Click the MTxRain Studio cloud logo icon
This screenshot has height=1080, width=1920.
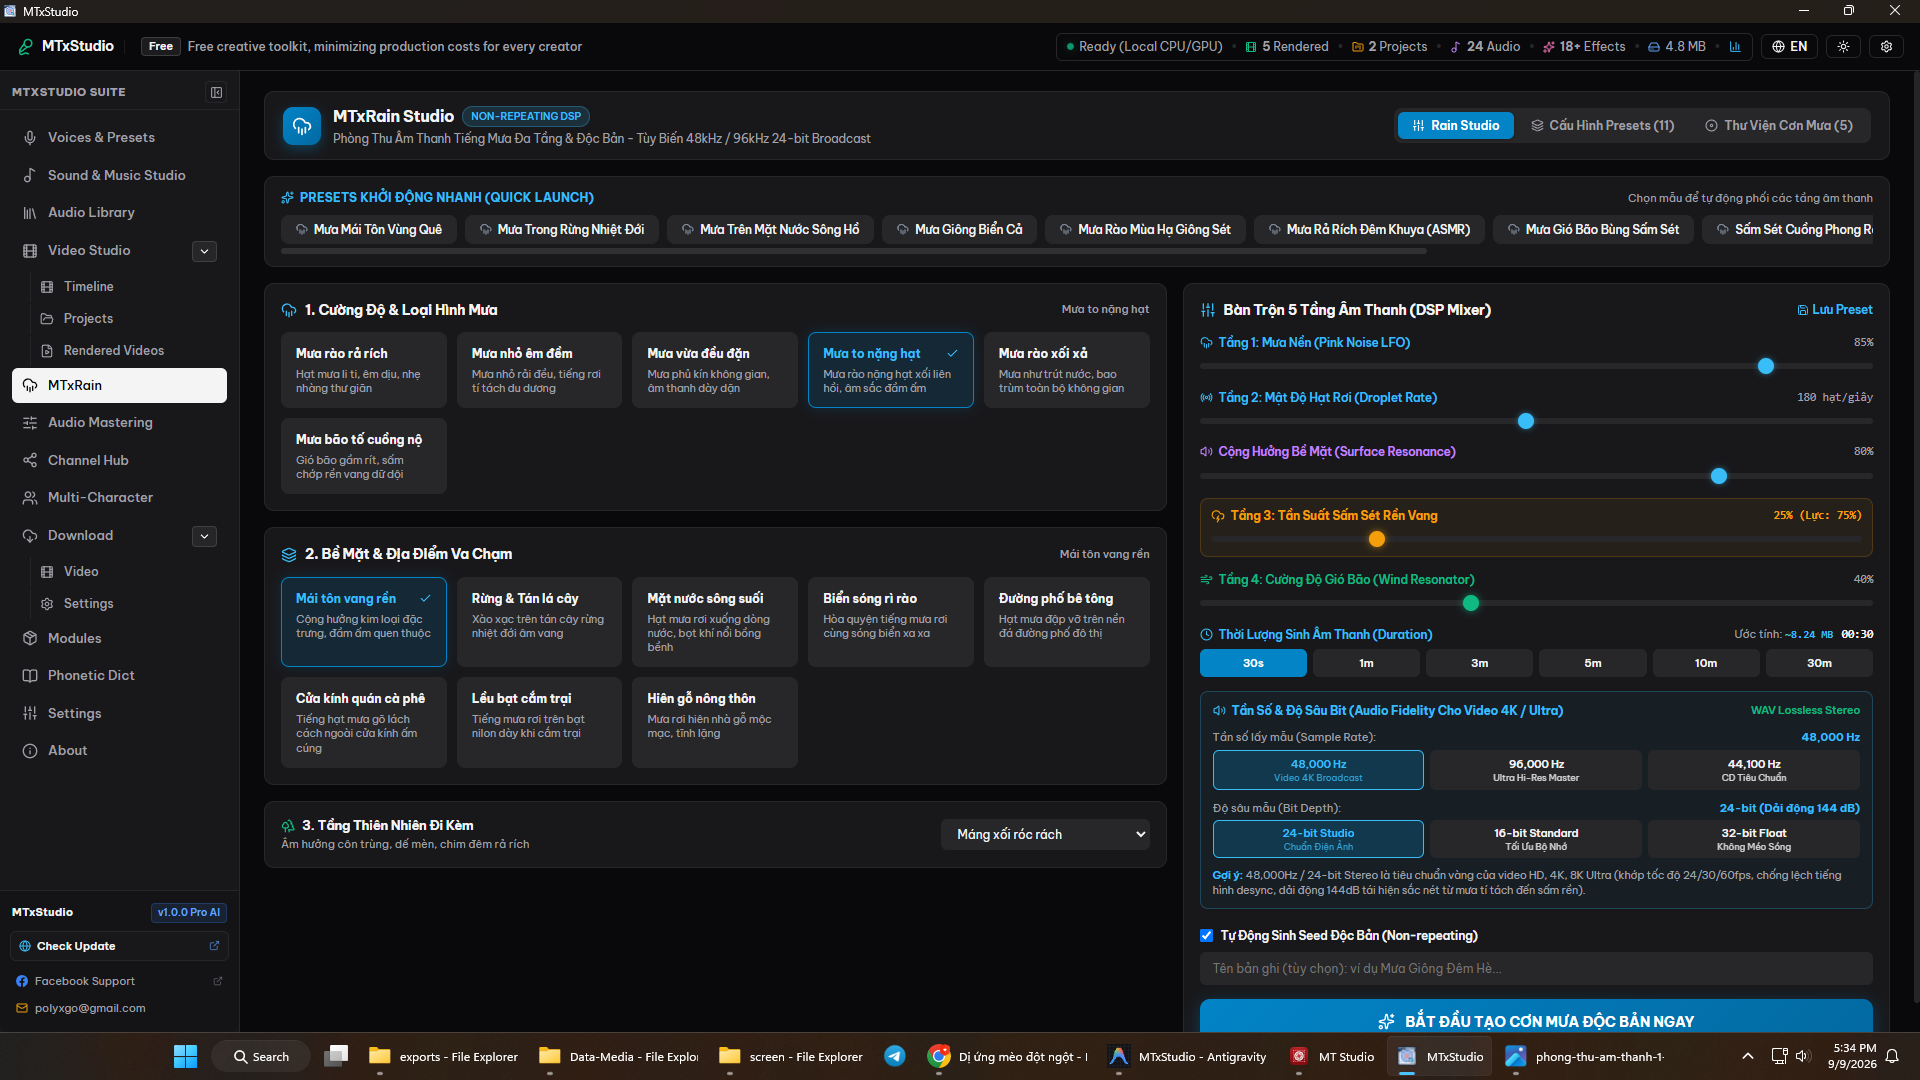point(302,126)
